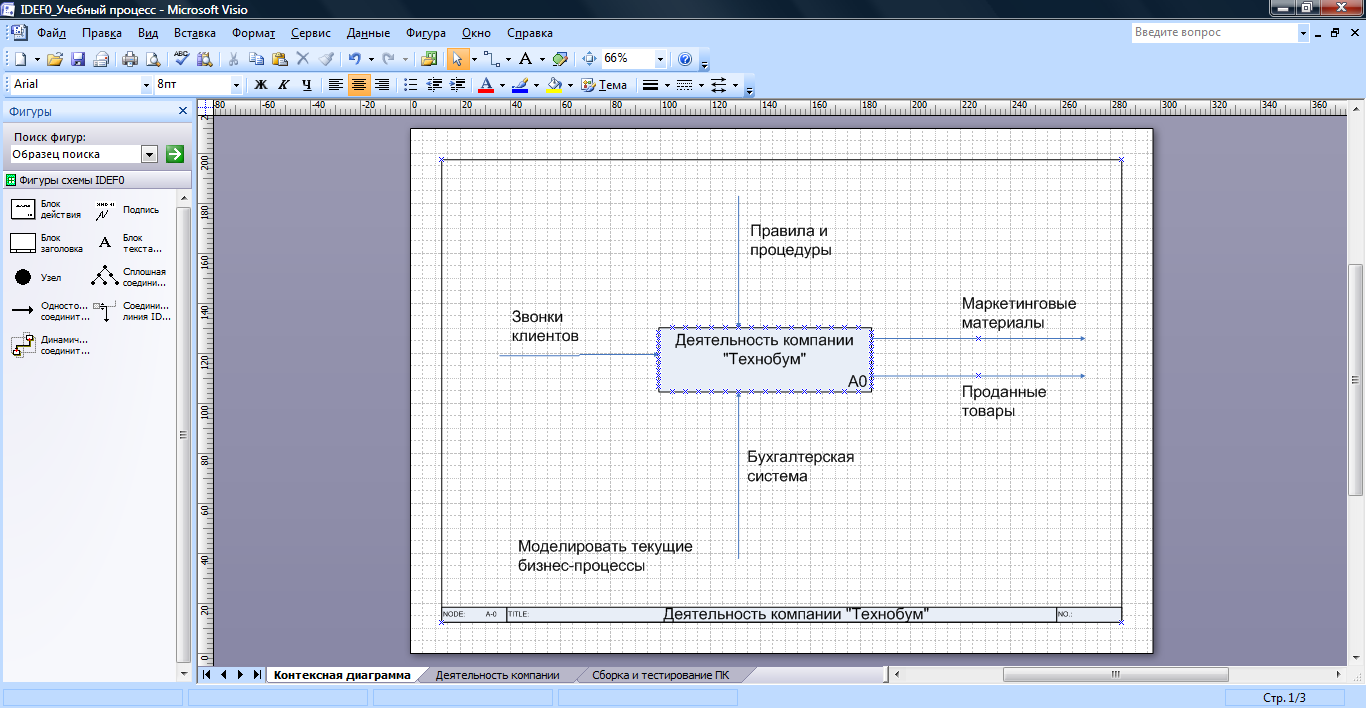This screenshot has width=1366, height=708.
Task: Open the zoom level dropdown (66%)
Action: pos(660,59)
